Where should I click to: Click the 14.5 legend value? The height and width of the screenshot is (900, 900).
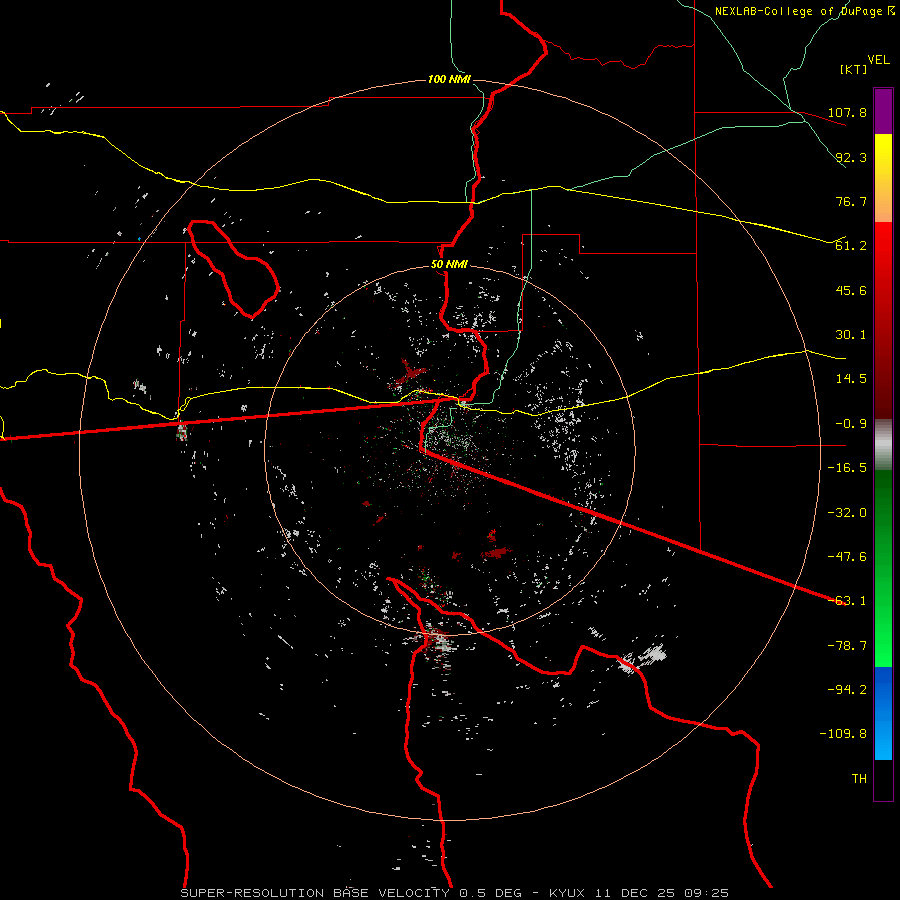point(851,379)
